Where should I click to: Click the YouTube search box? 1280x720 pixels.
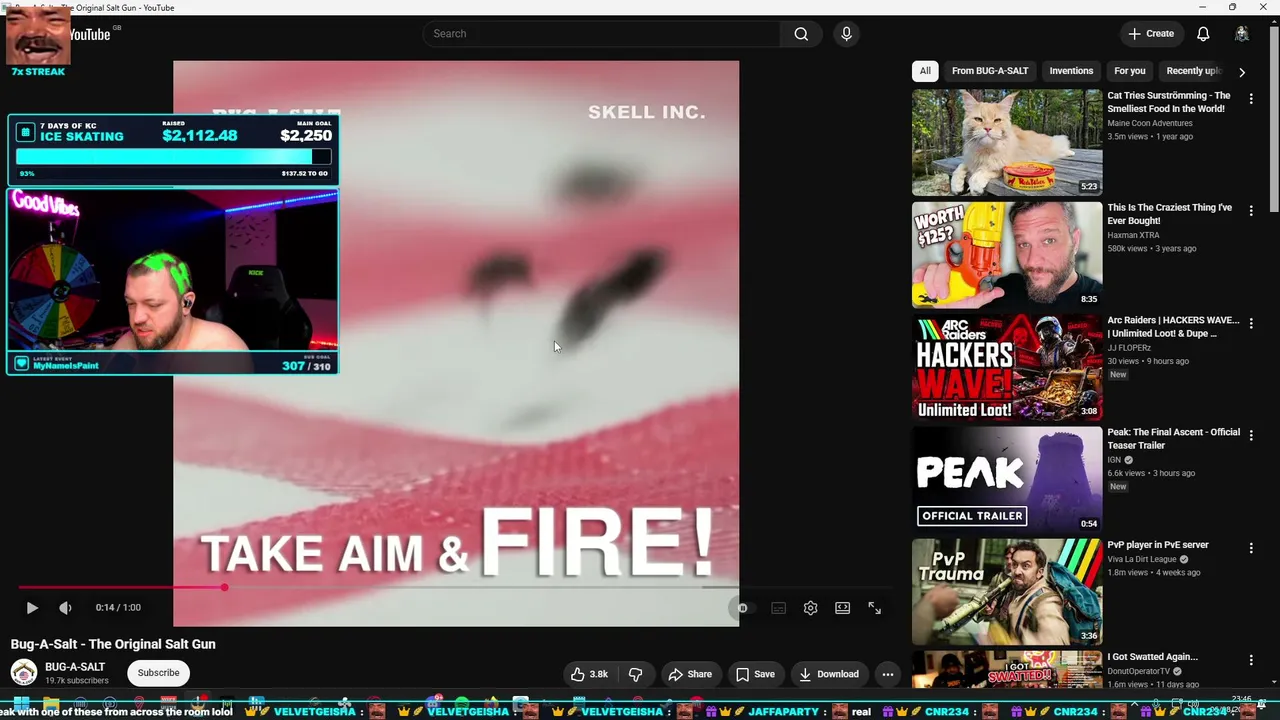pos(602,34)
